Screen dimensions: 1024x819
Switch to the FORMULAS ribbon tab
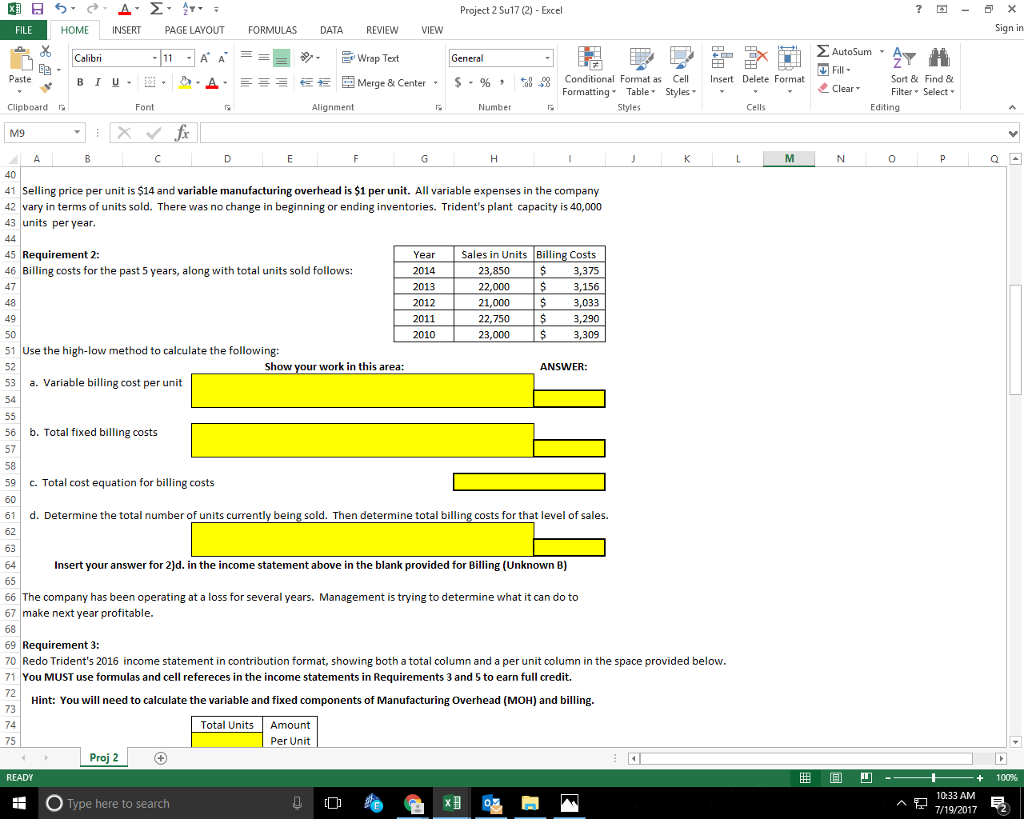272,30
